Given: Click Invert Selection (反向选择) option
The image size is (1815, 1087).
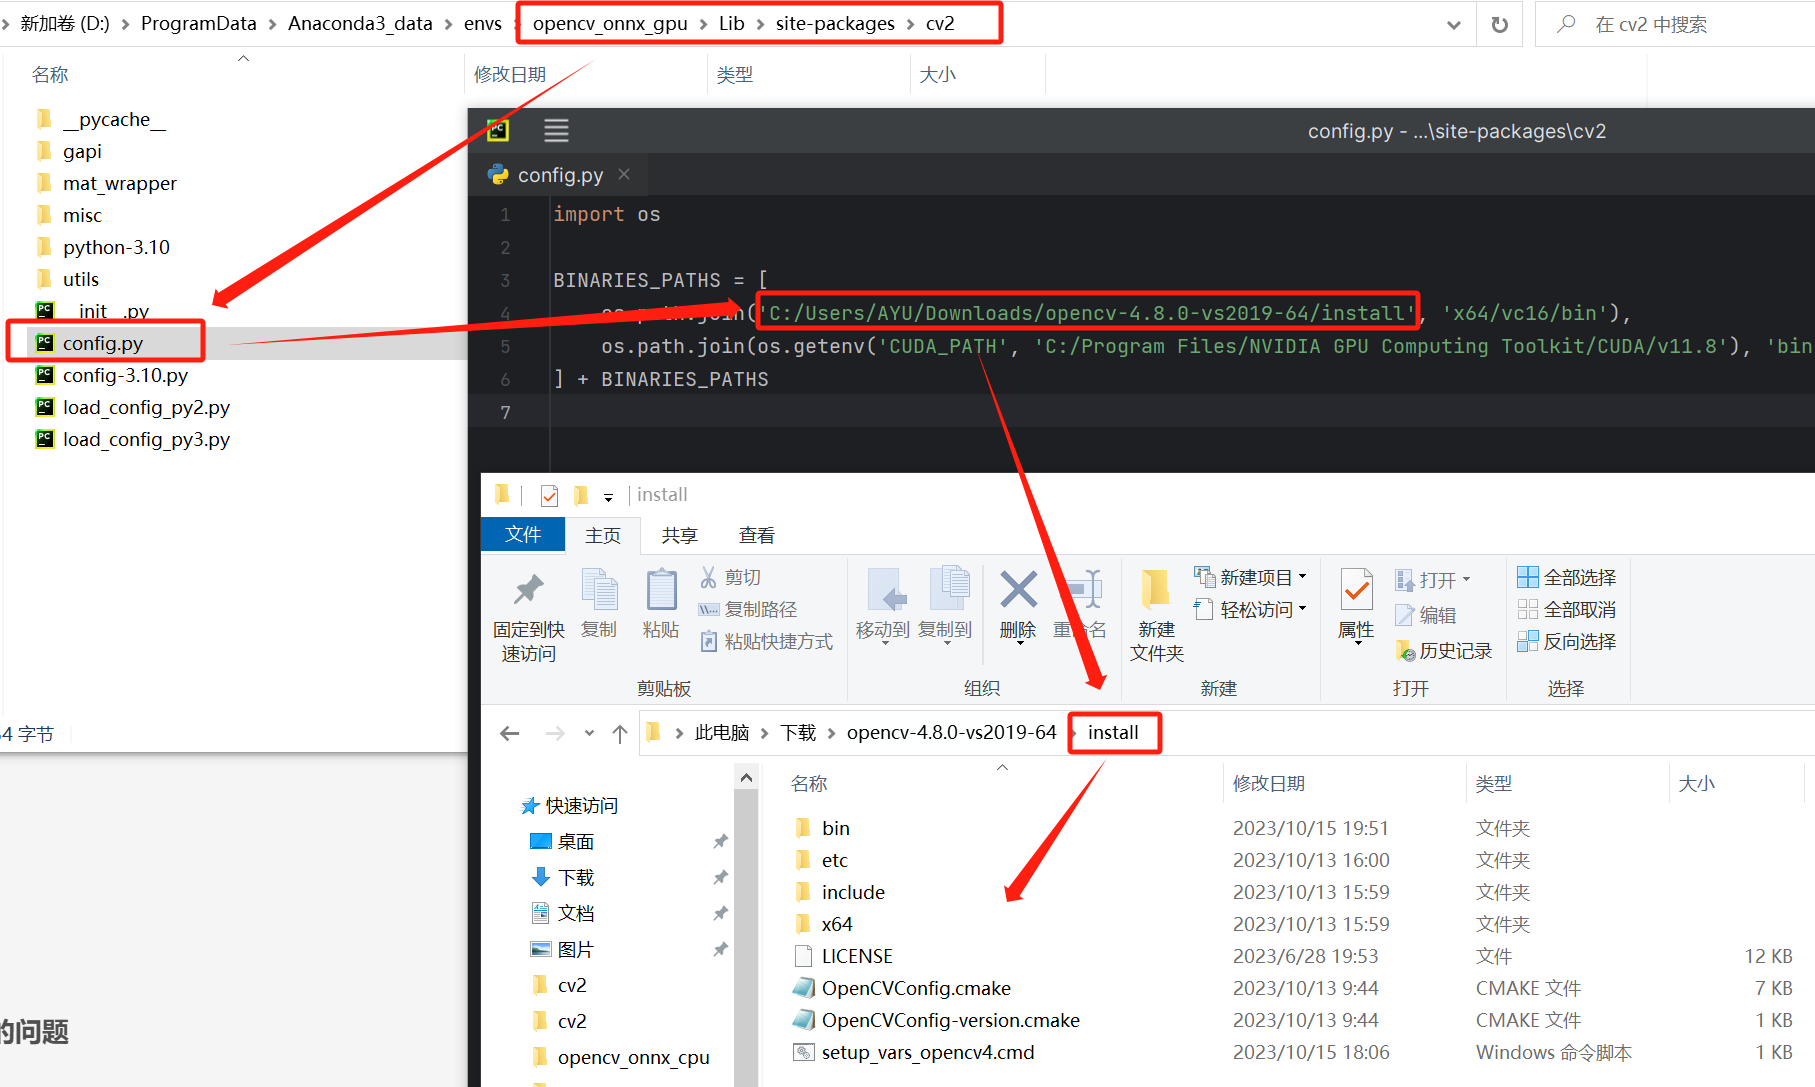Looking at the screenshot, I should point(1567,642).
